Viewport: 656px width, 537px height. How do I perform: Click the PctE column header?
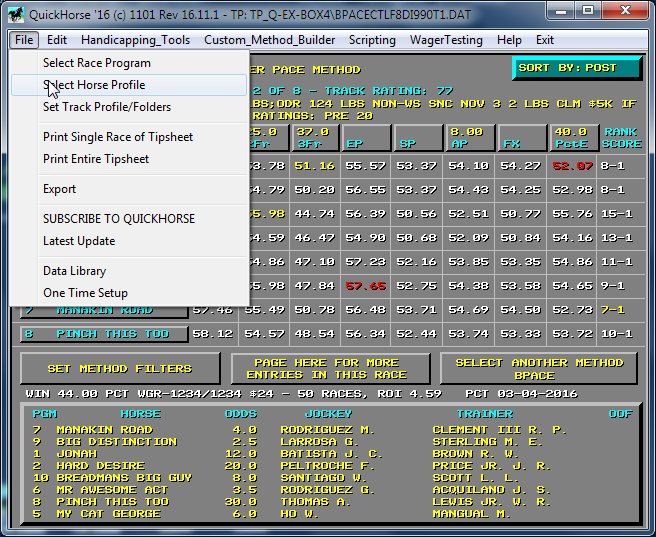point(572,137)
